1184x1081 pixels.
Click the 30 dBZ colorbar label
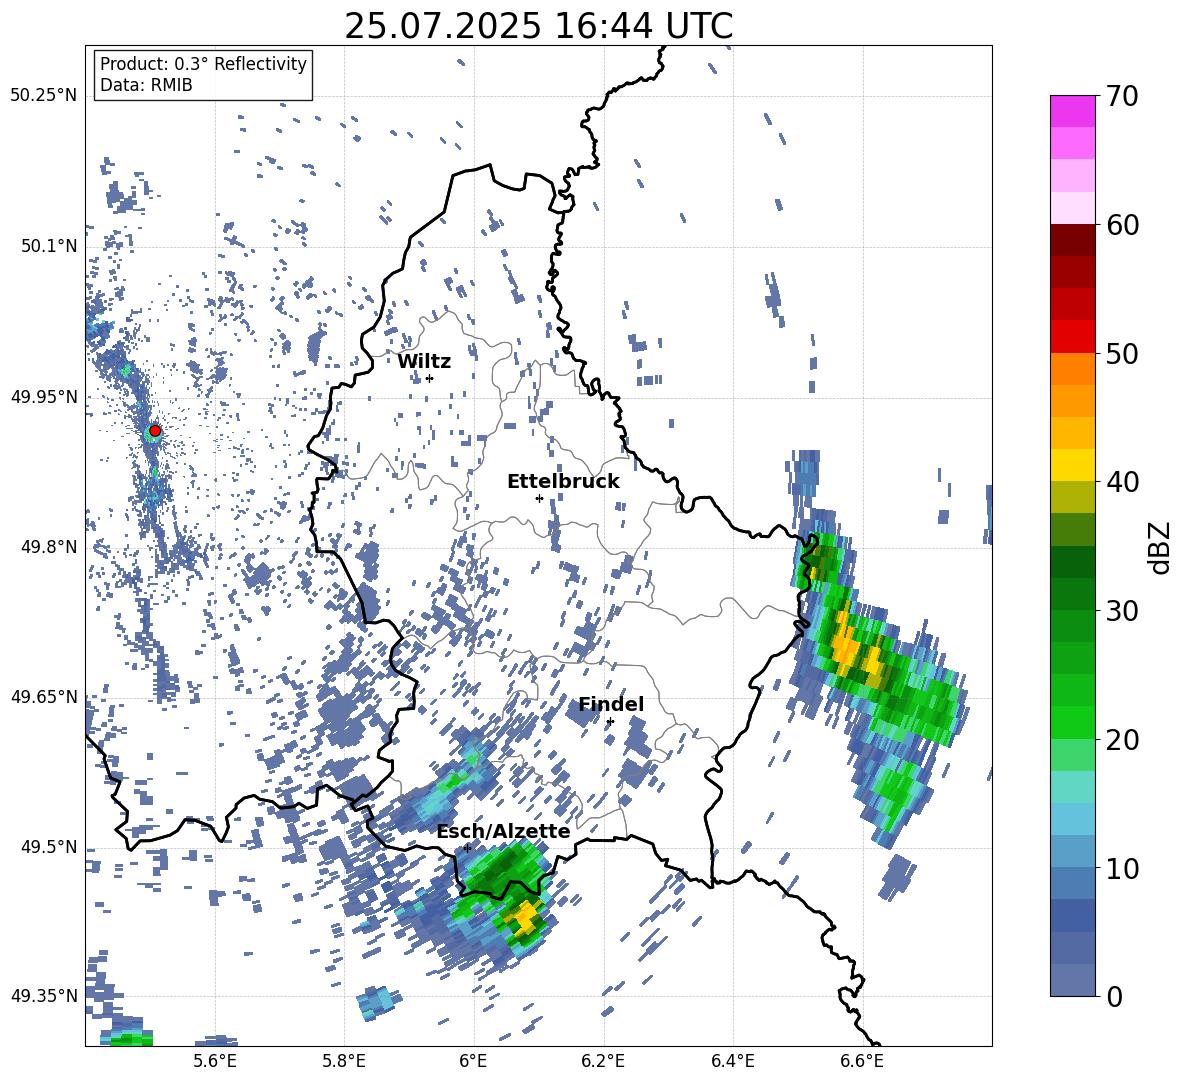1122,611
